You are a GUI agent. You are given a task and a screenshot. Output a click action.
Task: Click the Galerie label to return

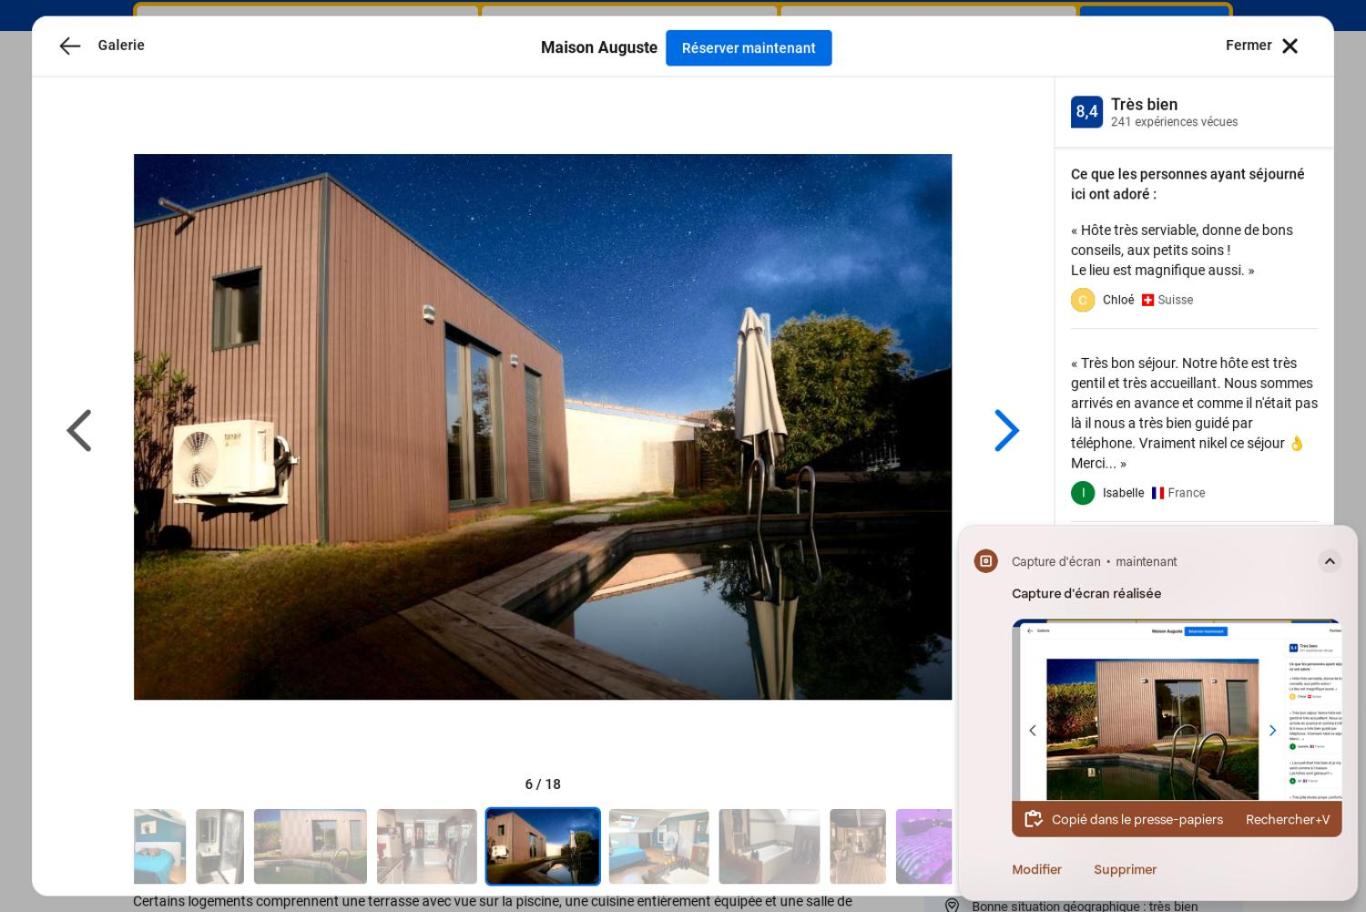click(121, 45)
